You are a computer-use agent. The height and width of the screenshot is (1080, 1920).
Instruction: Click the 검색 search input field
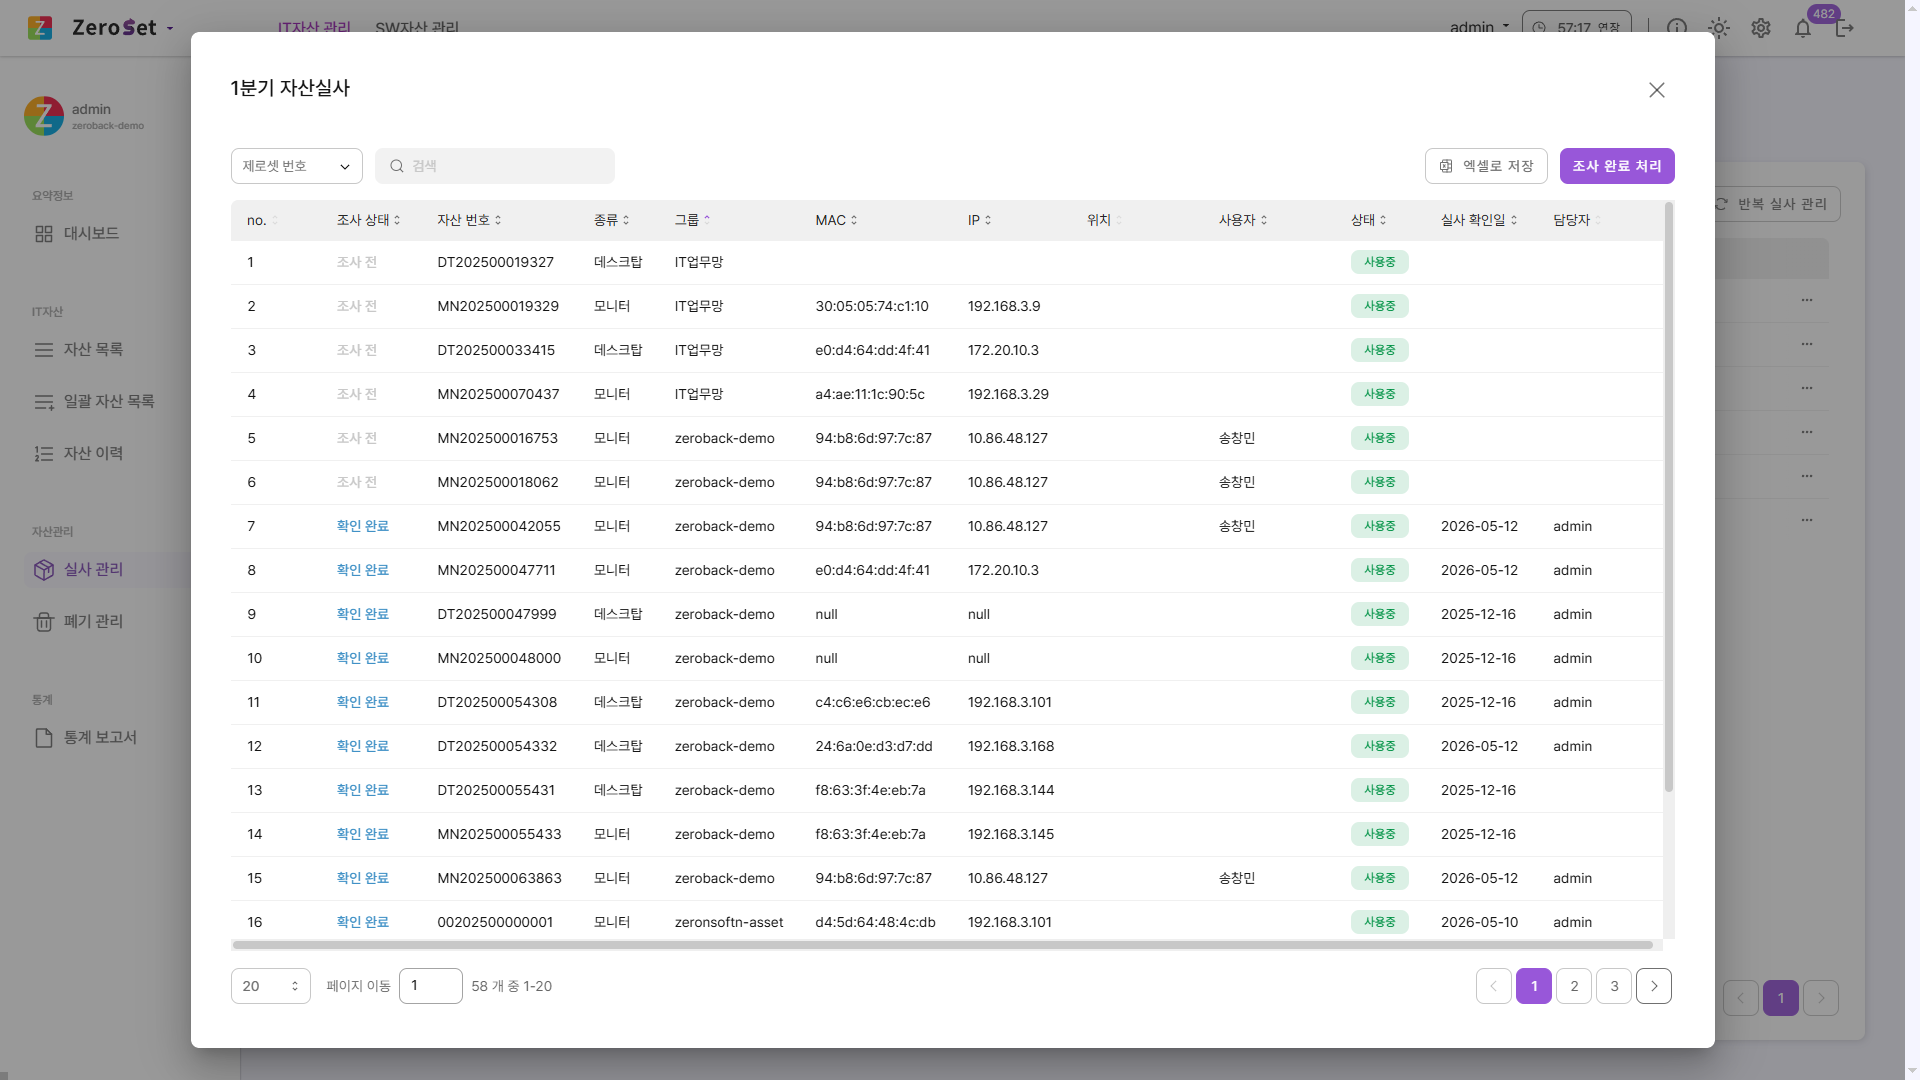(x=495, y=166)
